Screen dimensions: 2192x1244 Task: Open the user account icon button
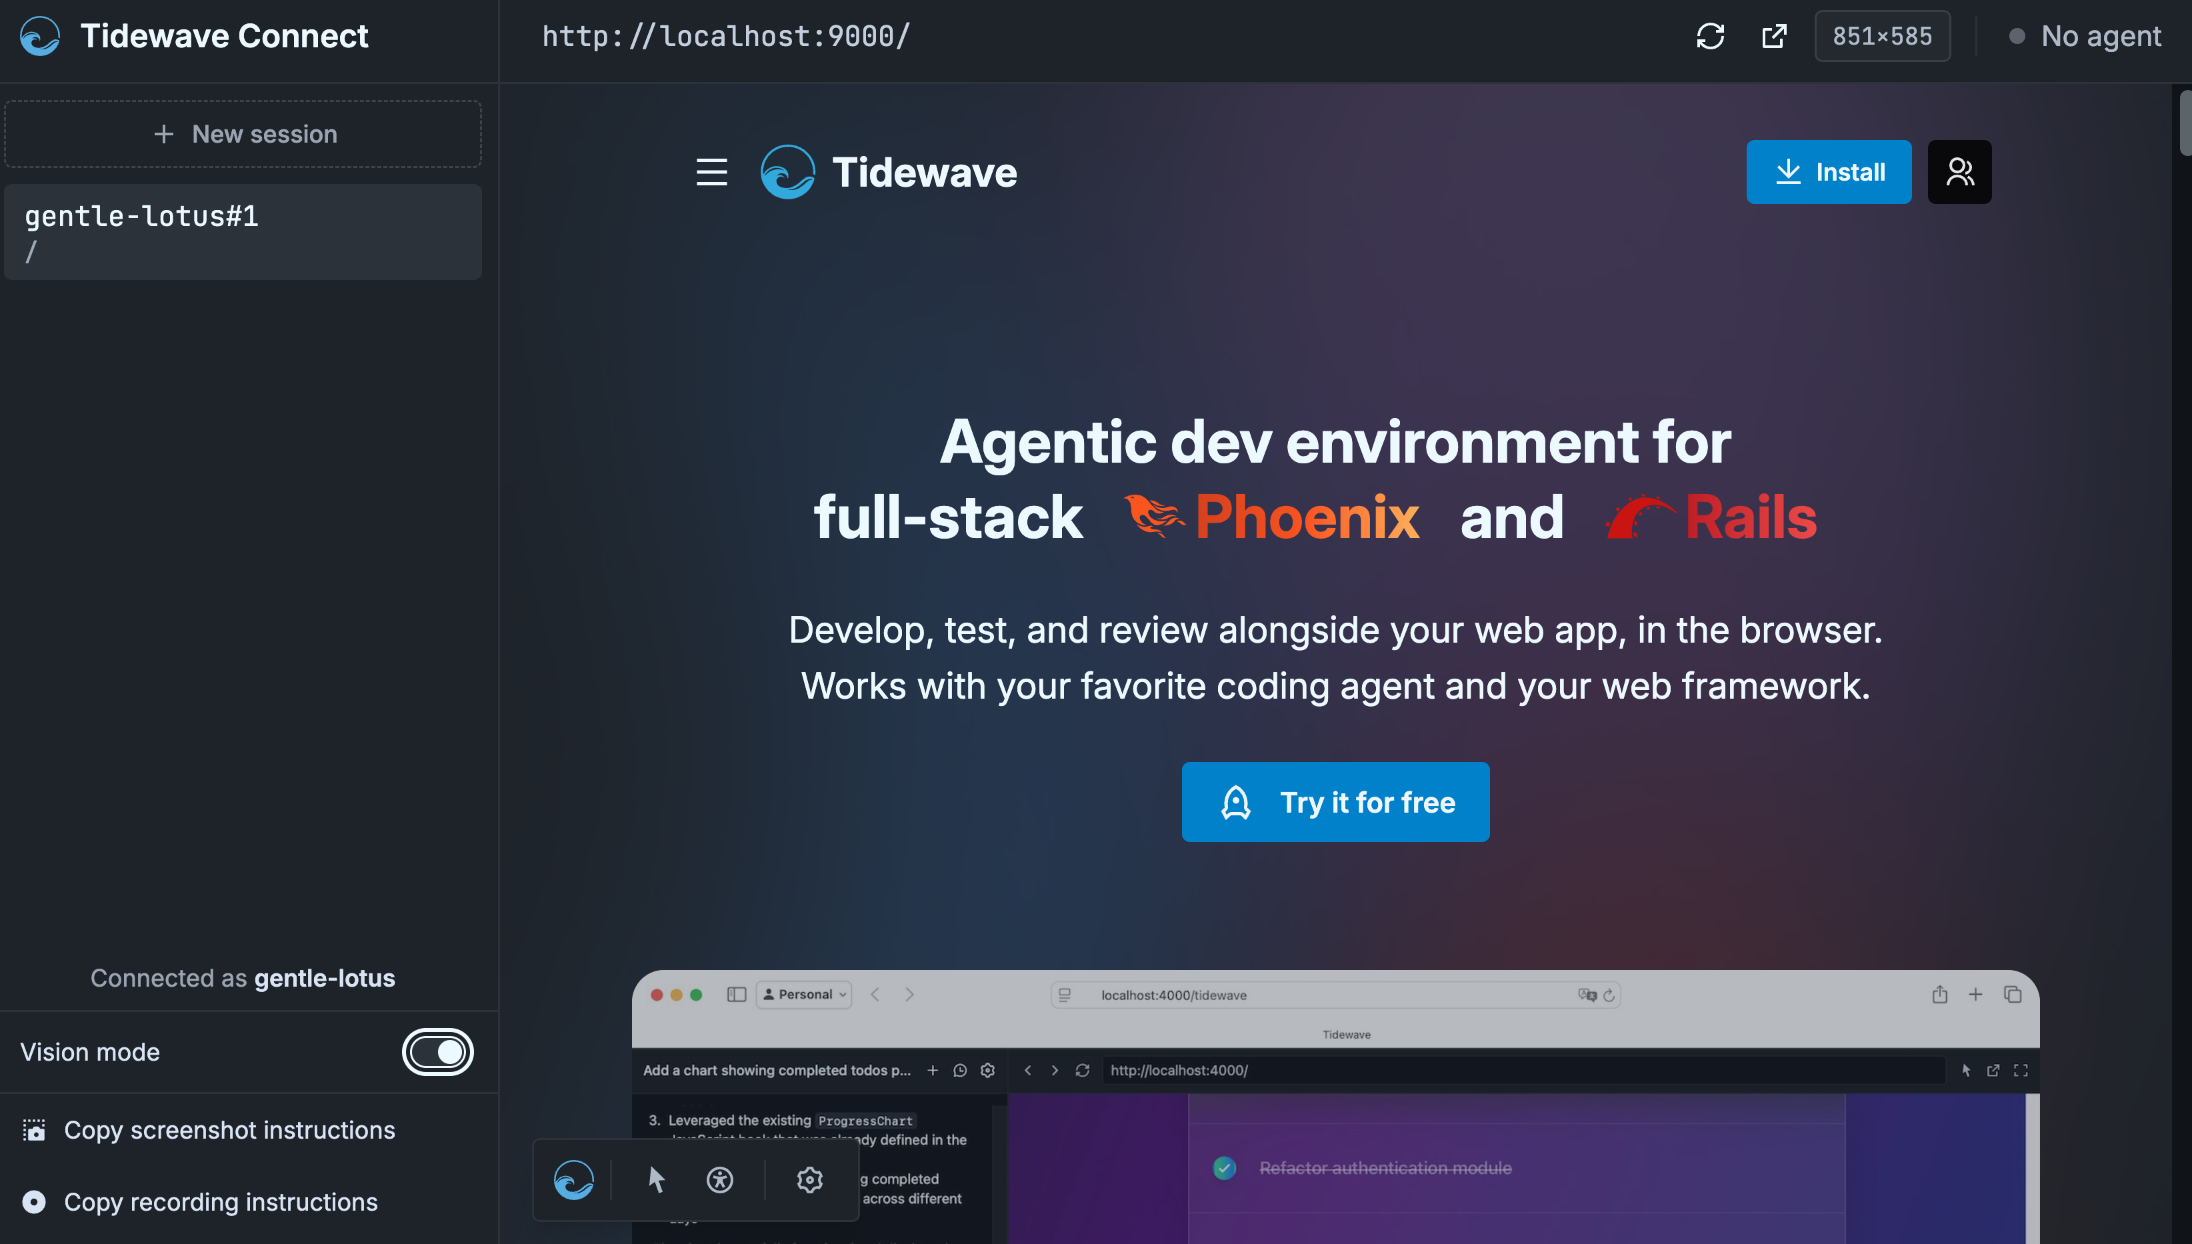pyautogui.click(x=1959, y=172)
